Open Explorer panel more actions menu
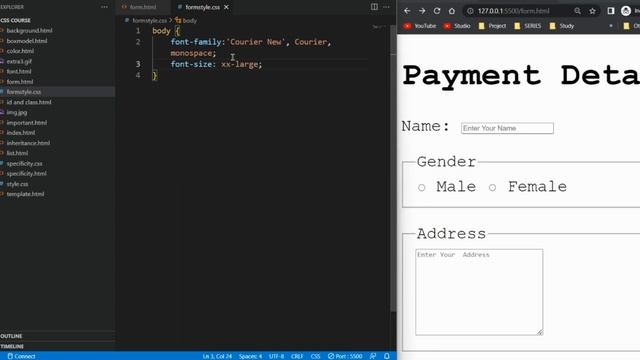Viewport: 640px width, 360px height. (x=104, y=7)
